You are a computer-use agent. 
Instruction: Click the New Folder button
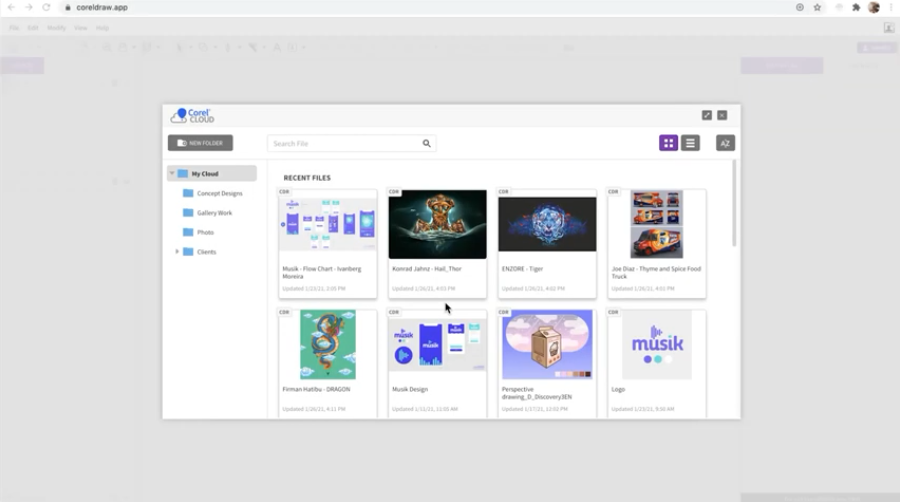[x=200, y=143]
